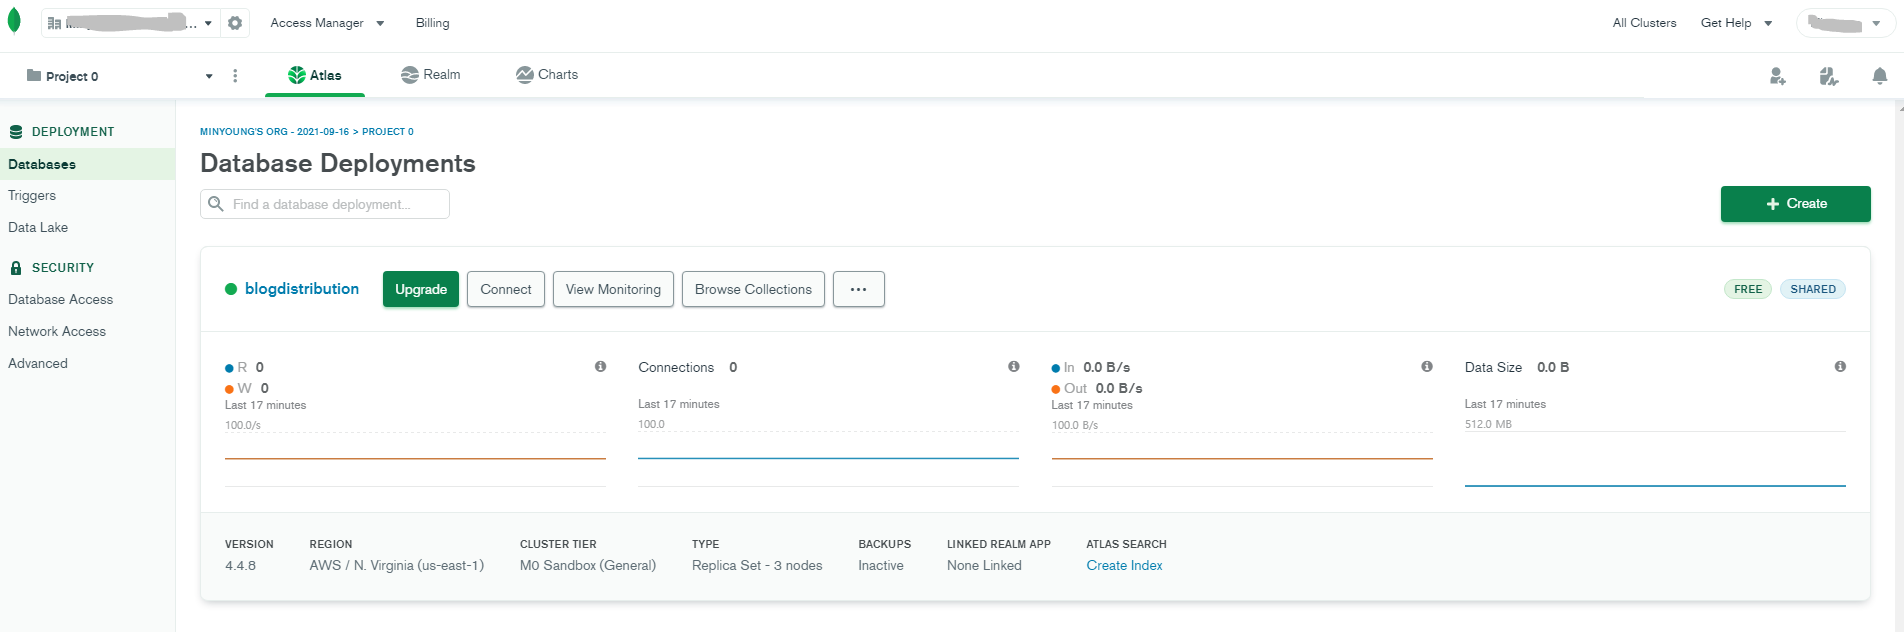Image resolution: width=1904 pixels, height=632 pixels.
Task: Expand the Access Manager menu
Action: click(327, 23)
